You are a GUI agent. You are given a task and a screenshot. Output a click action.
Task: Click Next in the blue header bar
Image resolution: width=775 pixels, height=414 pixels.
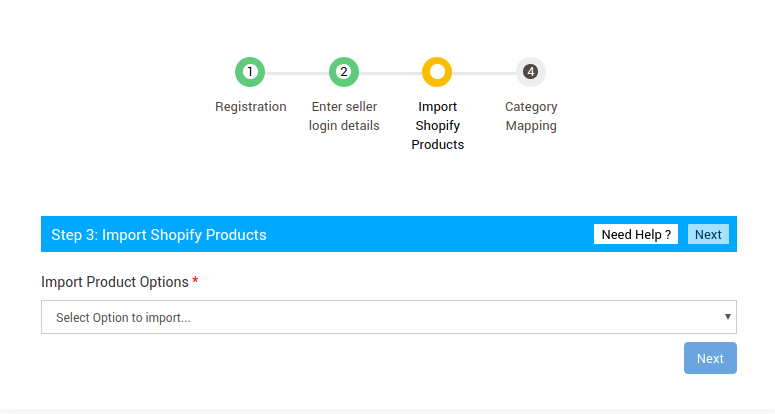click(708, 234)
